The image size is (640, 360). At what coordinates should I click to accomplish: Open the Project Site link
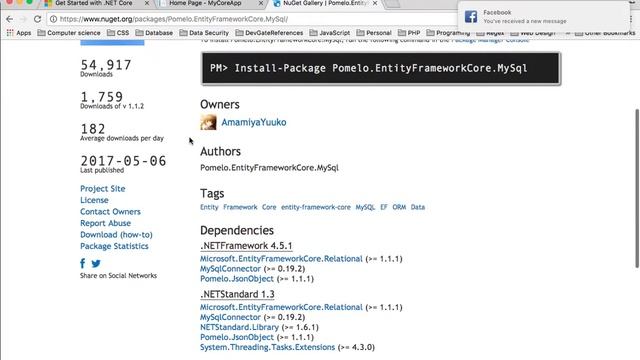point(102,189)
